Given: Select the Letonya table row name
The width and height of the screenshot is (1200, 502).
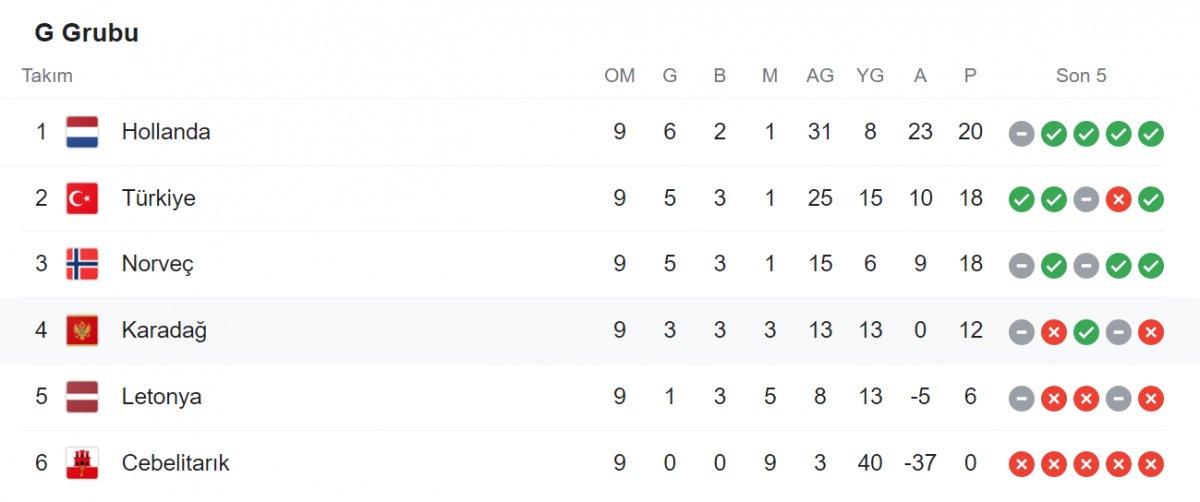Looking at the screenshot, I should [161, 397].
